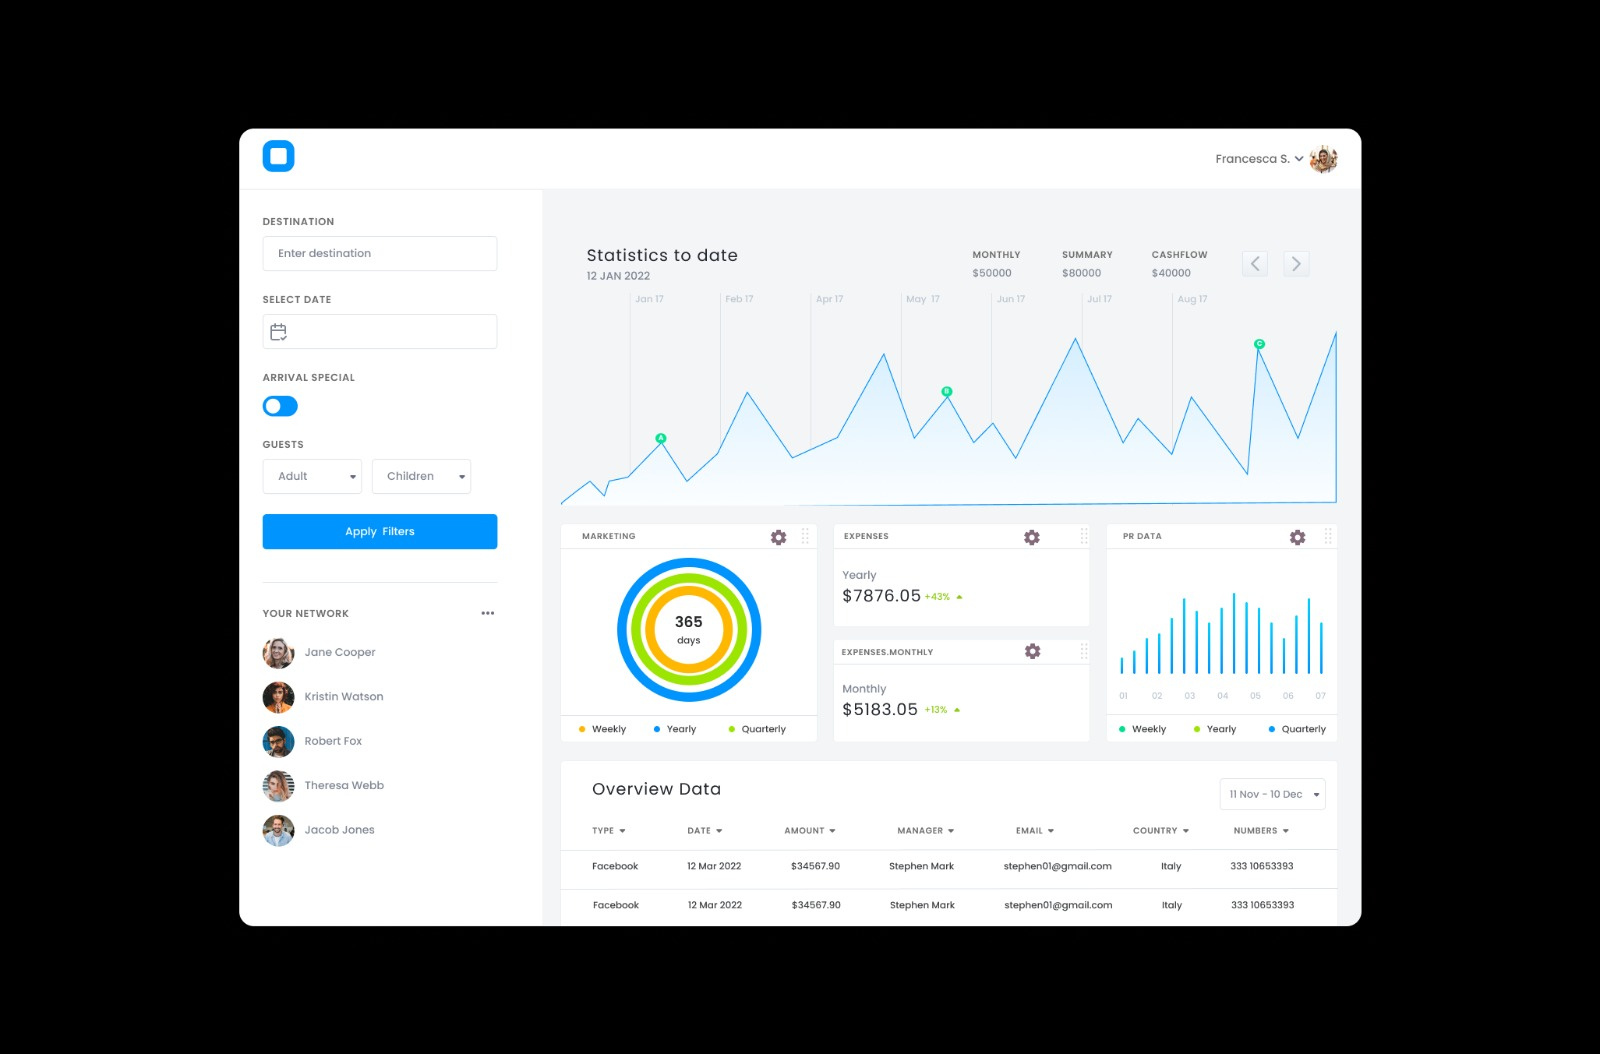Open the Adult guests dropdown
Viewport: 1600px width, 1054px height.
pyautogui.click(x=311, y=476)
